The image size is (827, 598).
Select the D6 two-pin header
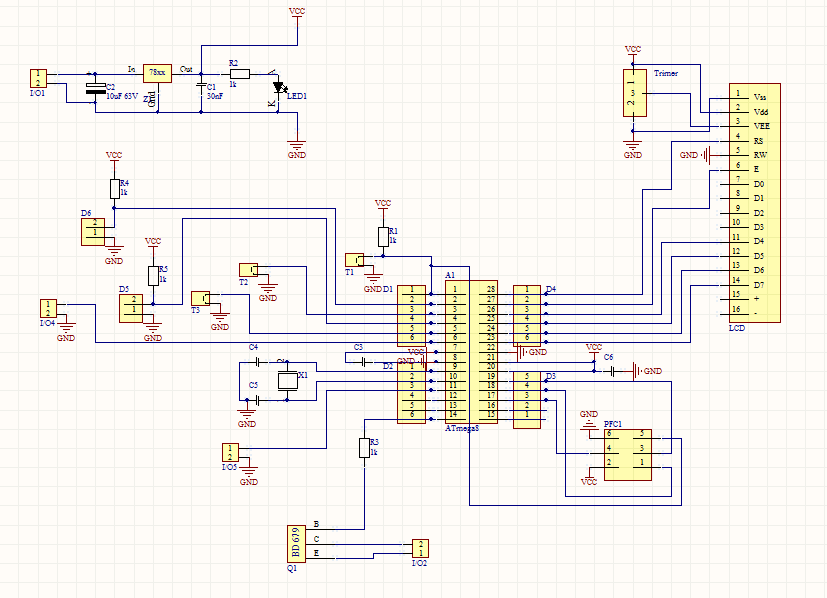(x=93, y=232)
